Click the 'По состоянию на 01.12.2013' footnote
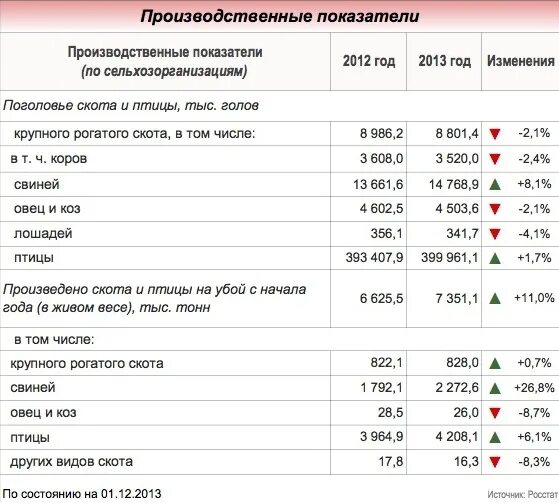This screenshot has height=503, width=559. 82,494
